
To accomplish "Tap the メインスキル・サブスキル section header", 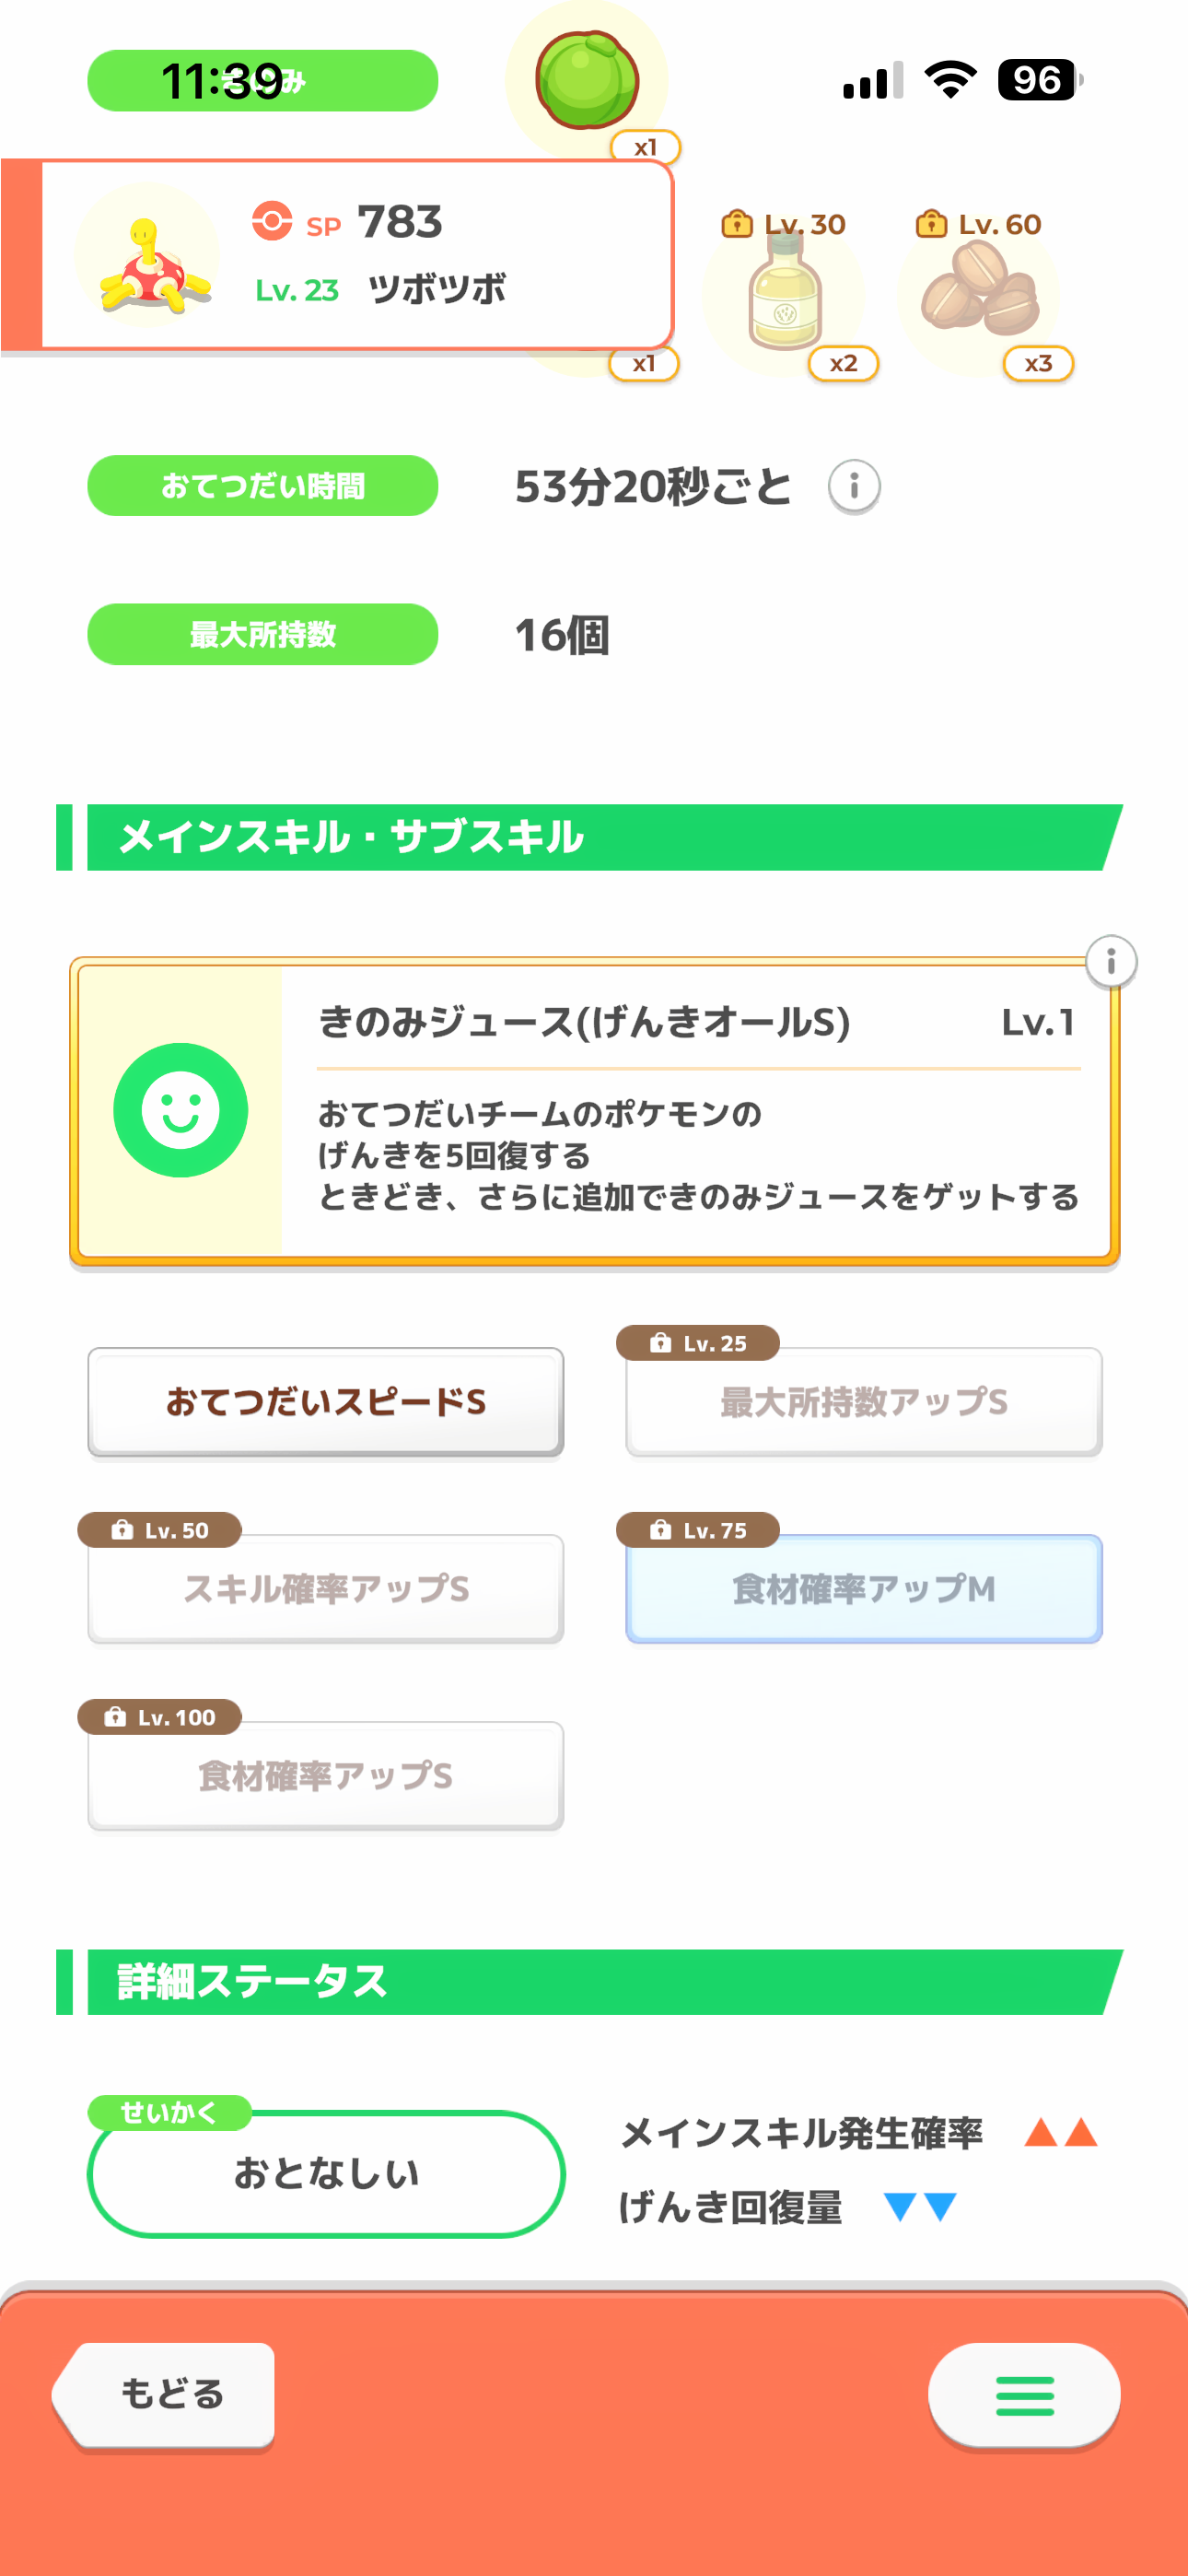I will (590, 837).
